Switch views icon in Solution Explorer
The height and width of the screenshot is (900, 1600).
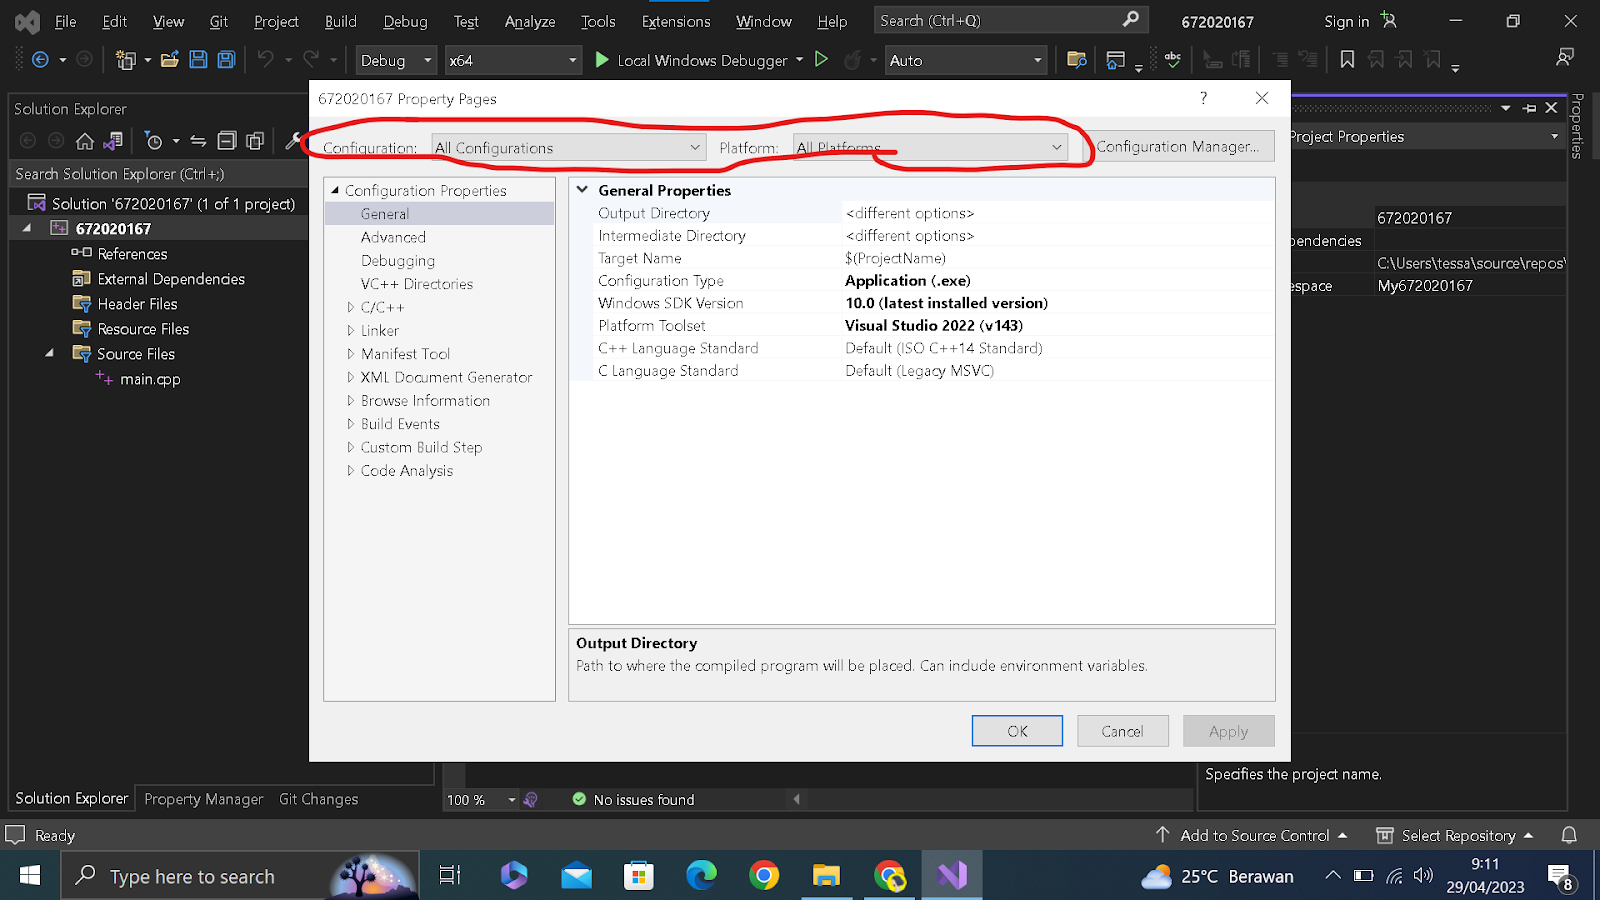click(x=113, y=141)
